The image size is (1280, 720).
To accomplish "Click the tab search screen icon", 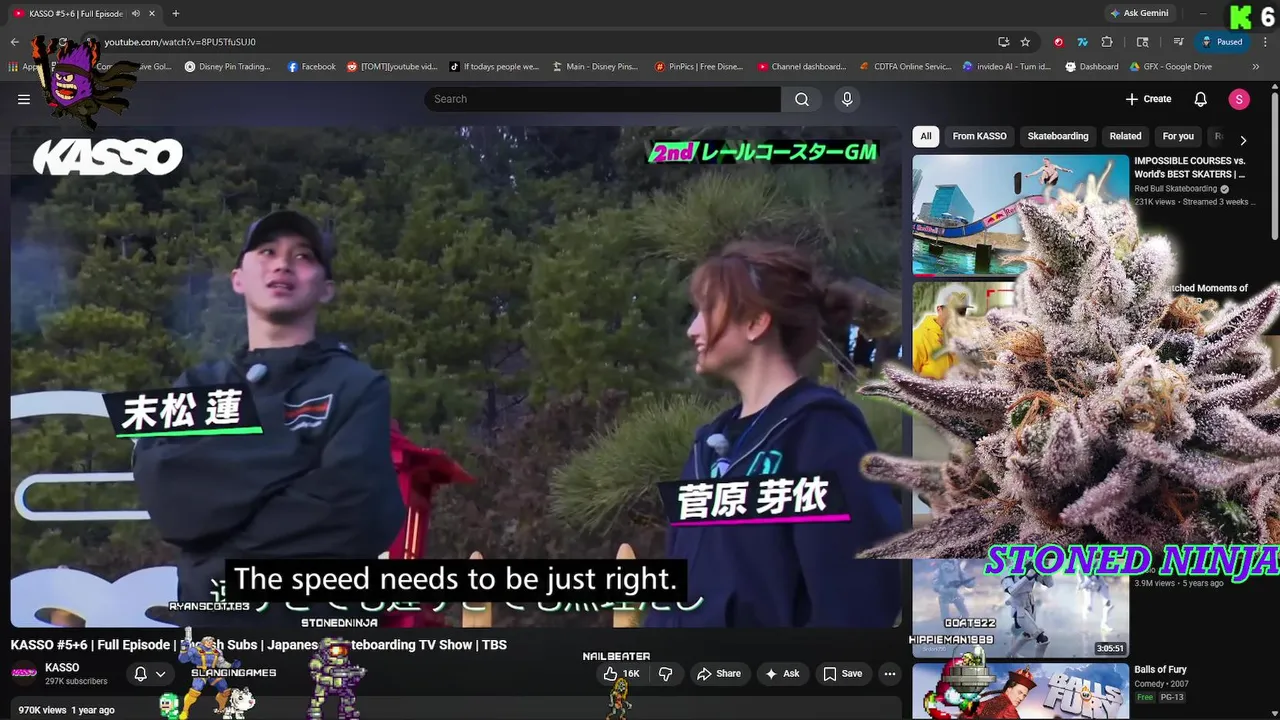I will 1143,42.
